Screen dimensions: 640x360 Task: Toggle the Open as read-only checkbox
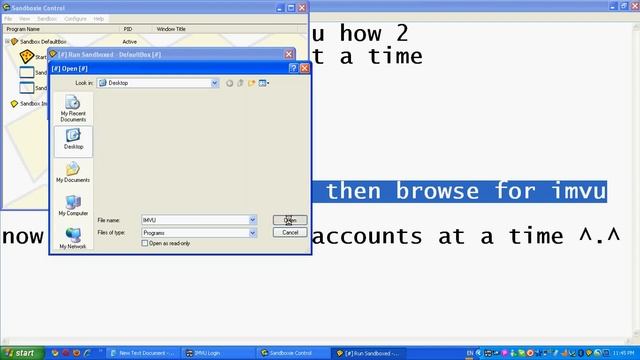click(144, 243)
